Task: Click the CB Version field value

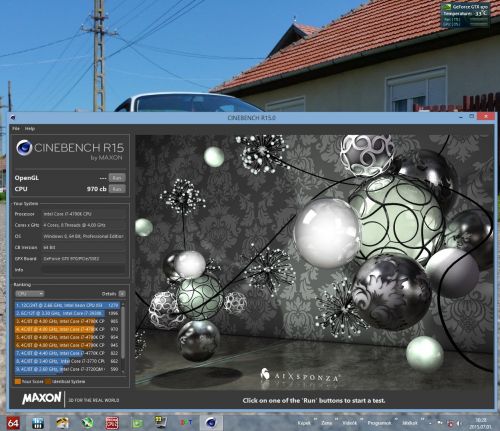Action: [83, 247]
